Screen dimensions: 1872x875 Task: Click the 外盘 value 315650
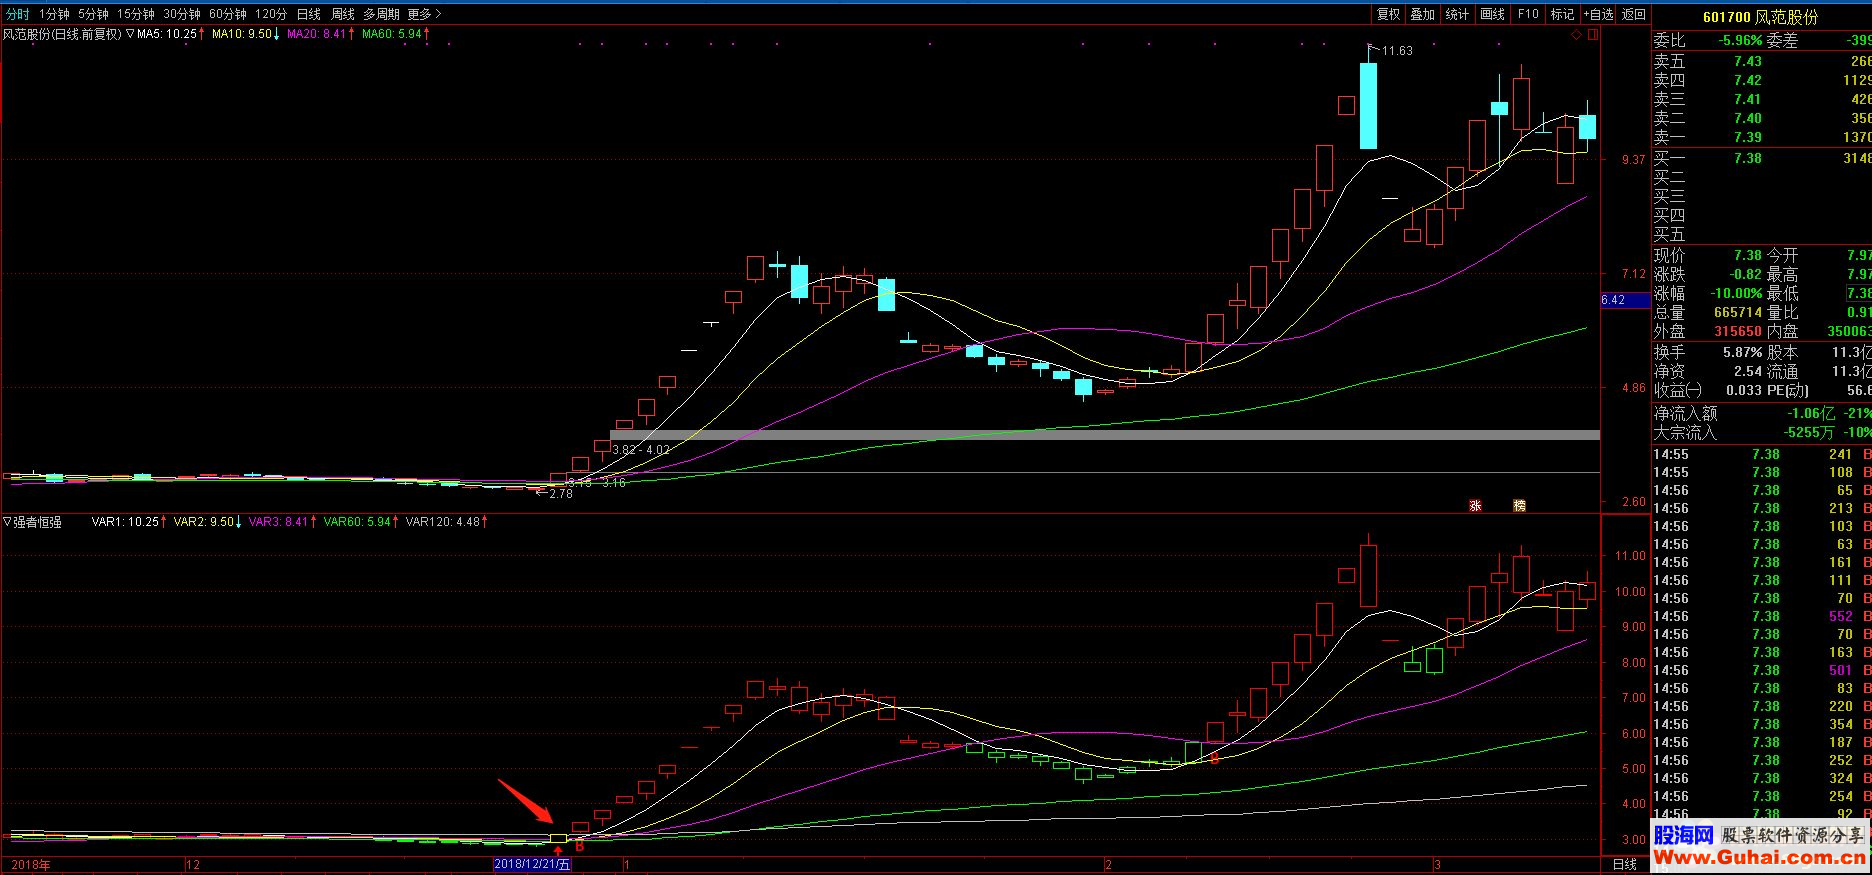click(x=1738, y=331)
